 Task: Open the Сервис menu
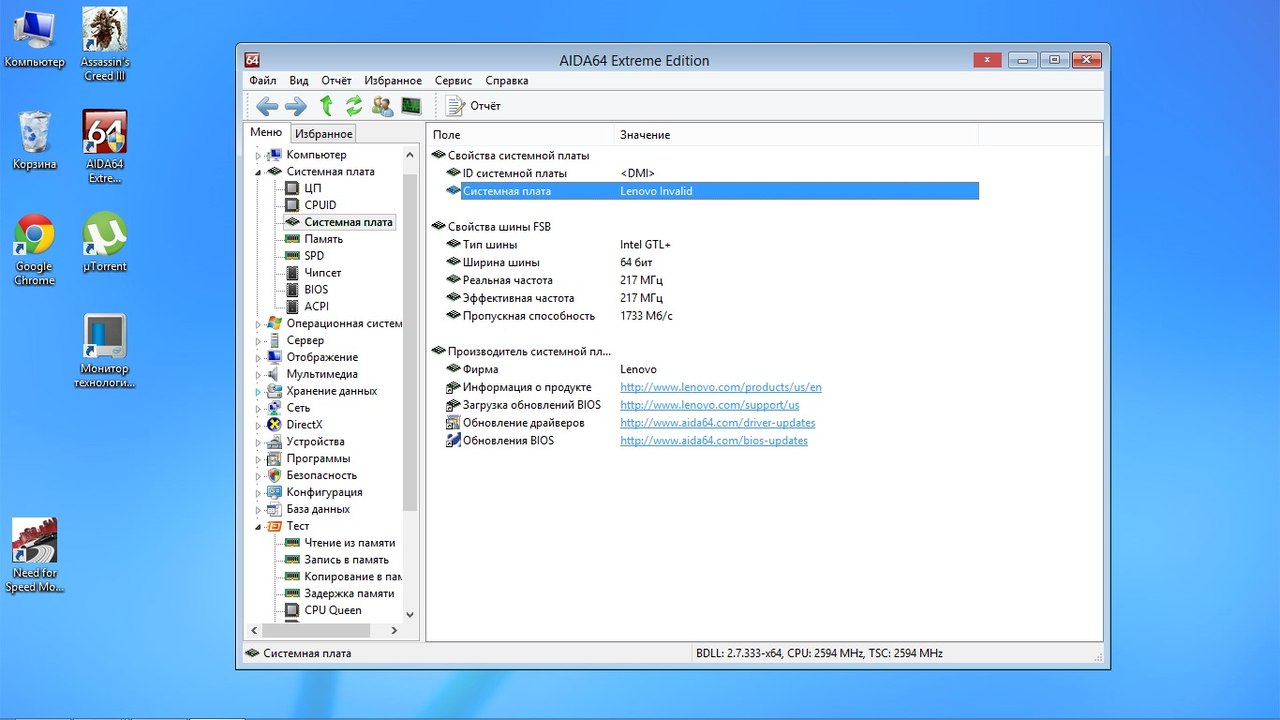[x=453, y=81]
